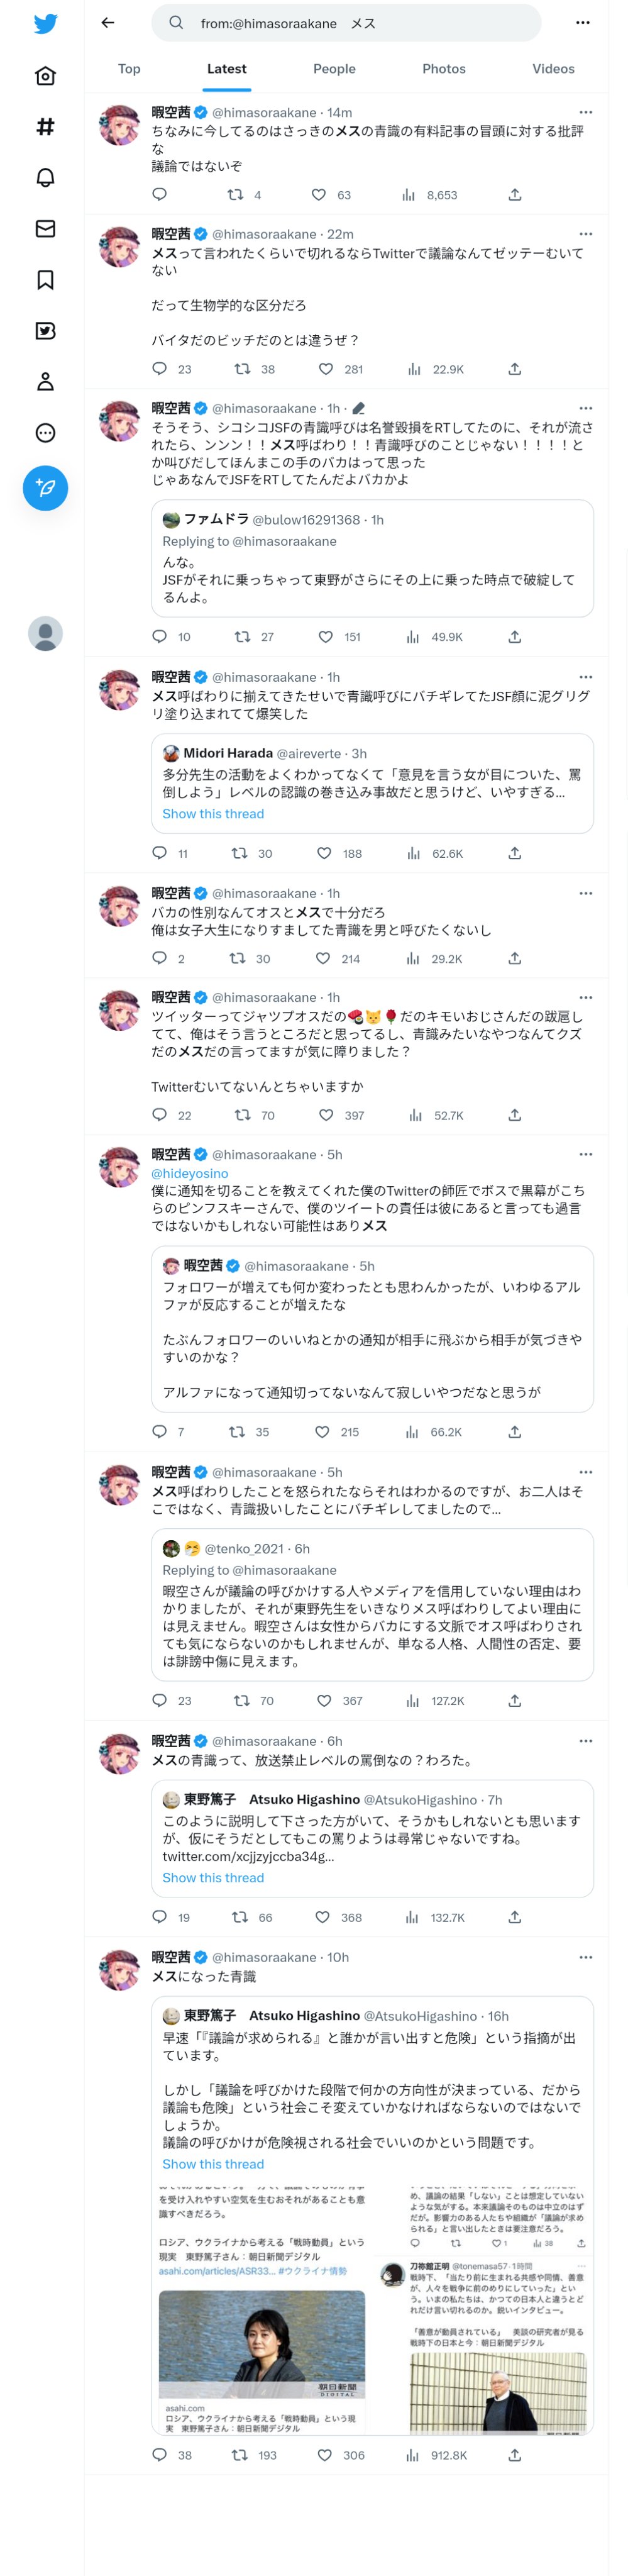
Task: Switch to the Top tab
Action: [x=129, y=69]
